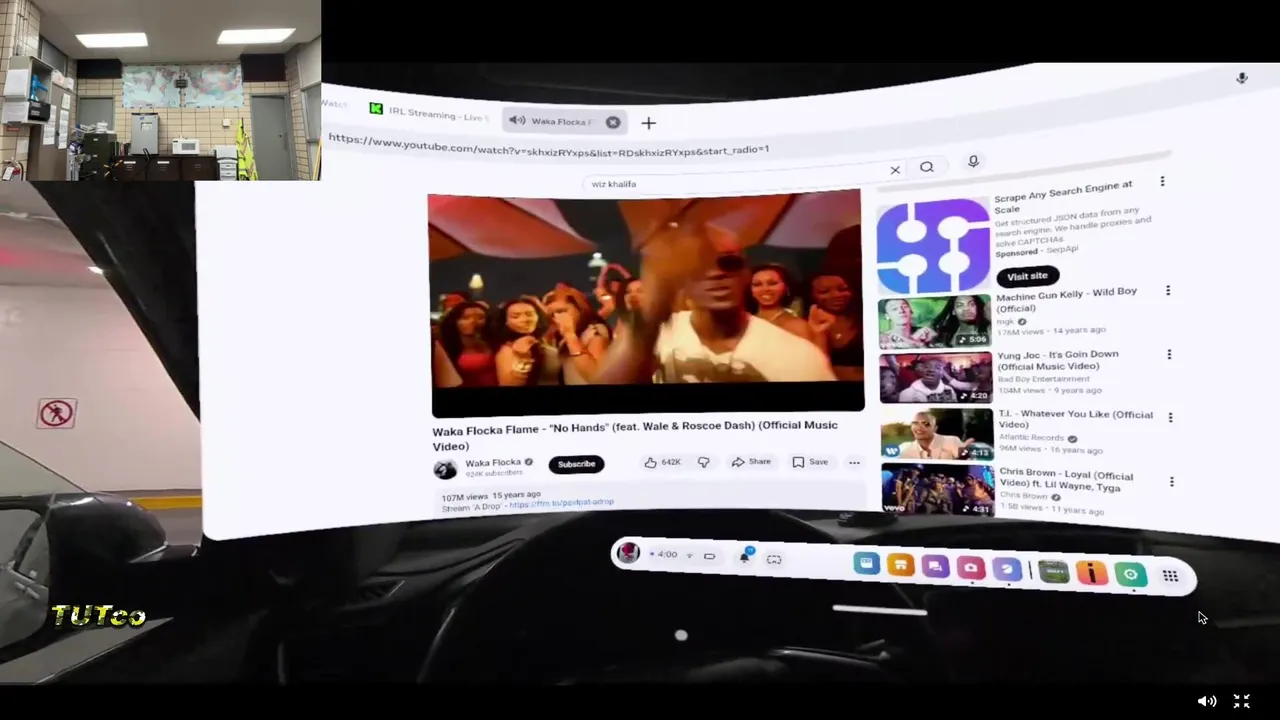Viewport: 1280px width, 720px height.
Task: Open the green landscape app in the dock
Action: pos(1054,571)
